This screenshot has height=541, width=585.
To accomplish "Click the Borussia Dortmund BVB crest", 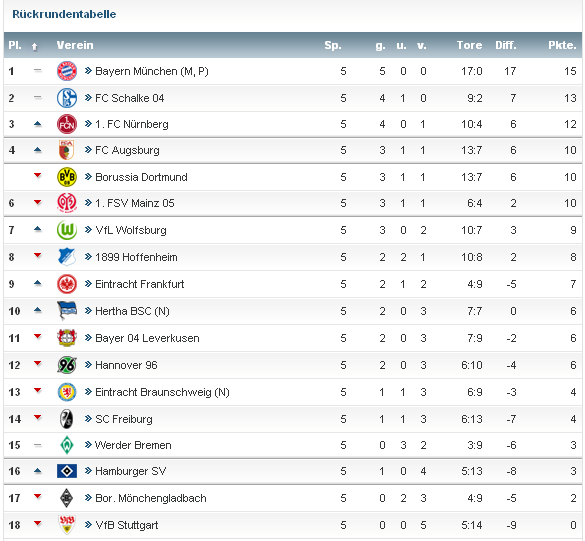I will 67,177.
